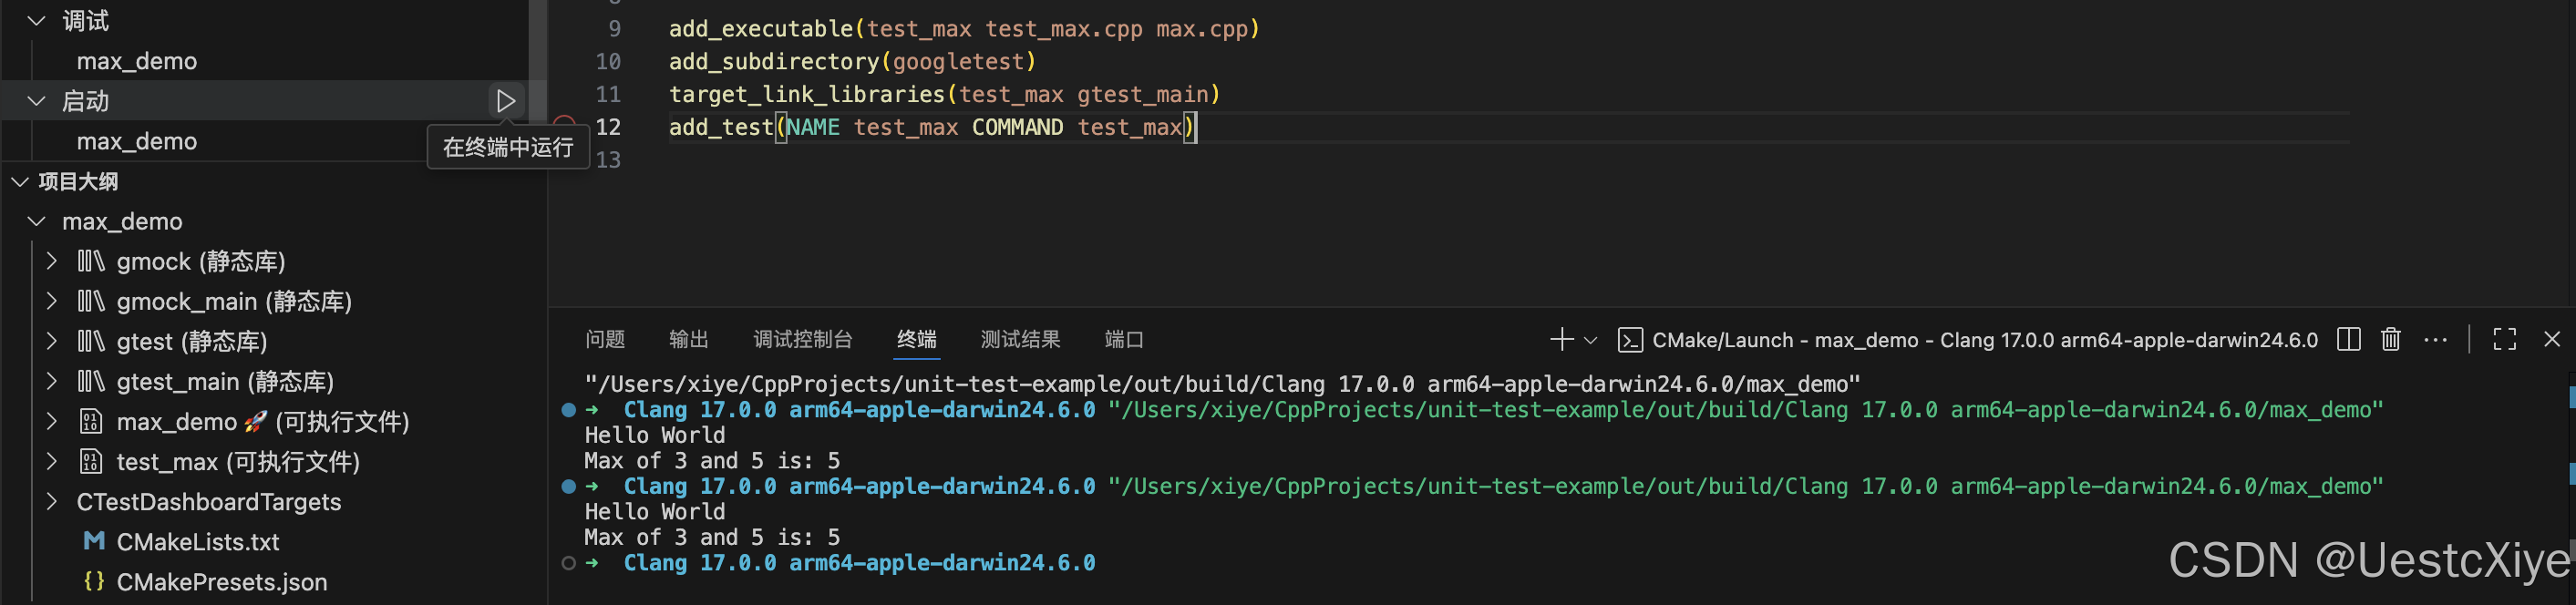Click target_link_libraries code line
This screenshot has width=2576, height=605.
point(944,95)
